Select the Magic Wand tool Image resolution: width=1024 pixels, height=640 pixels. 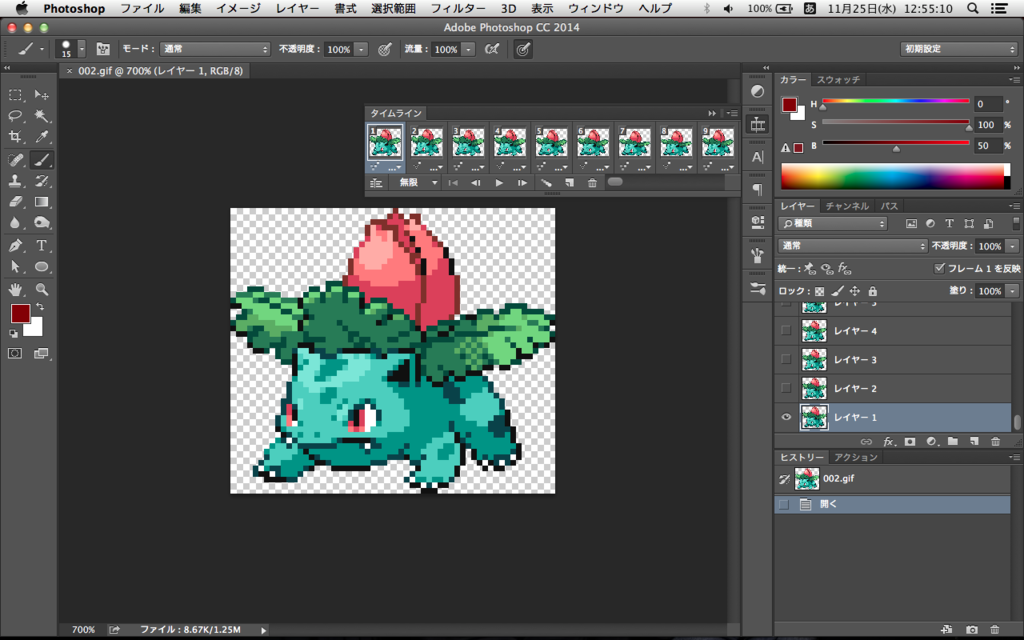click(x=42, y=116)
